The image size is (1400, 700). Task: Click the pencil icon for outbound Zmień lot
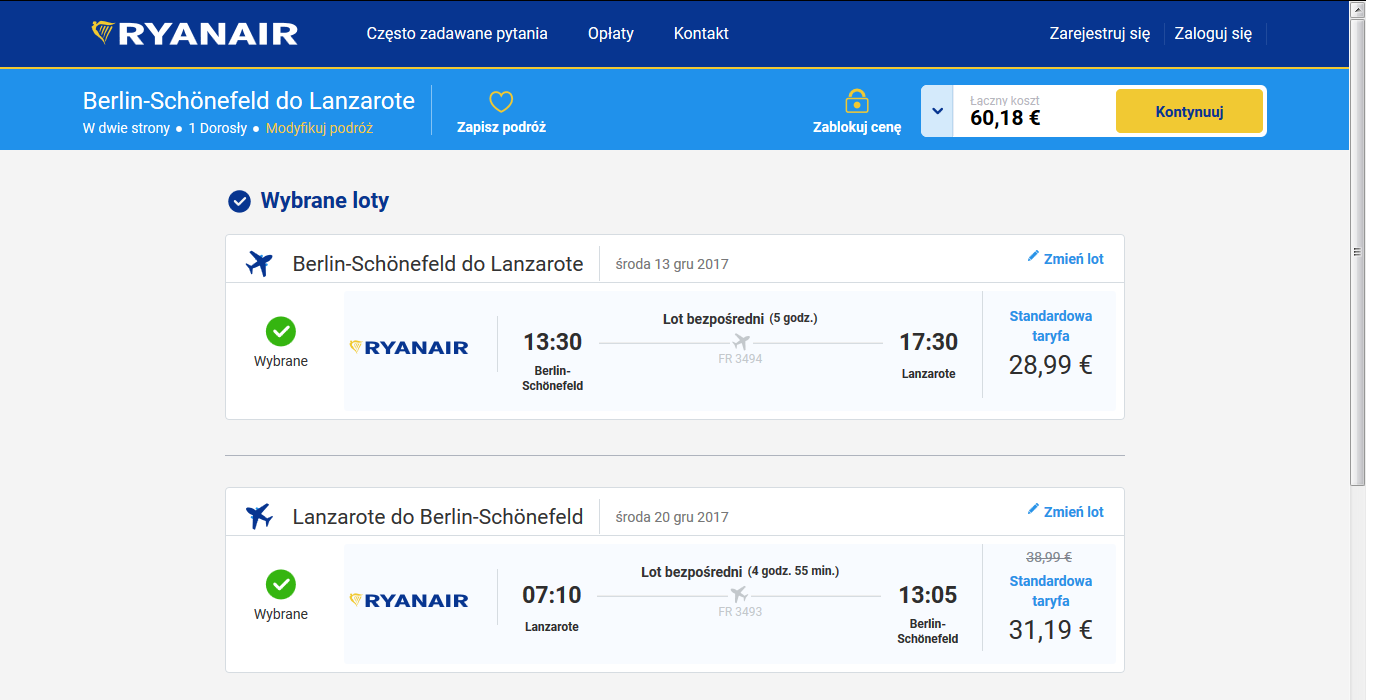[x=1033, y=257]
